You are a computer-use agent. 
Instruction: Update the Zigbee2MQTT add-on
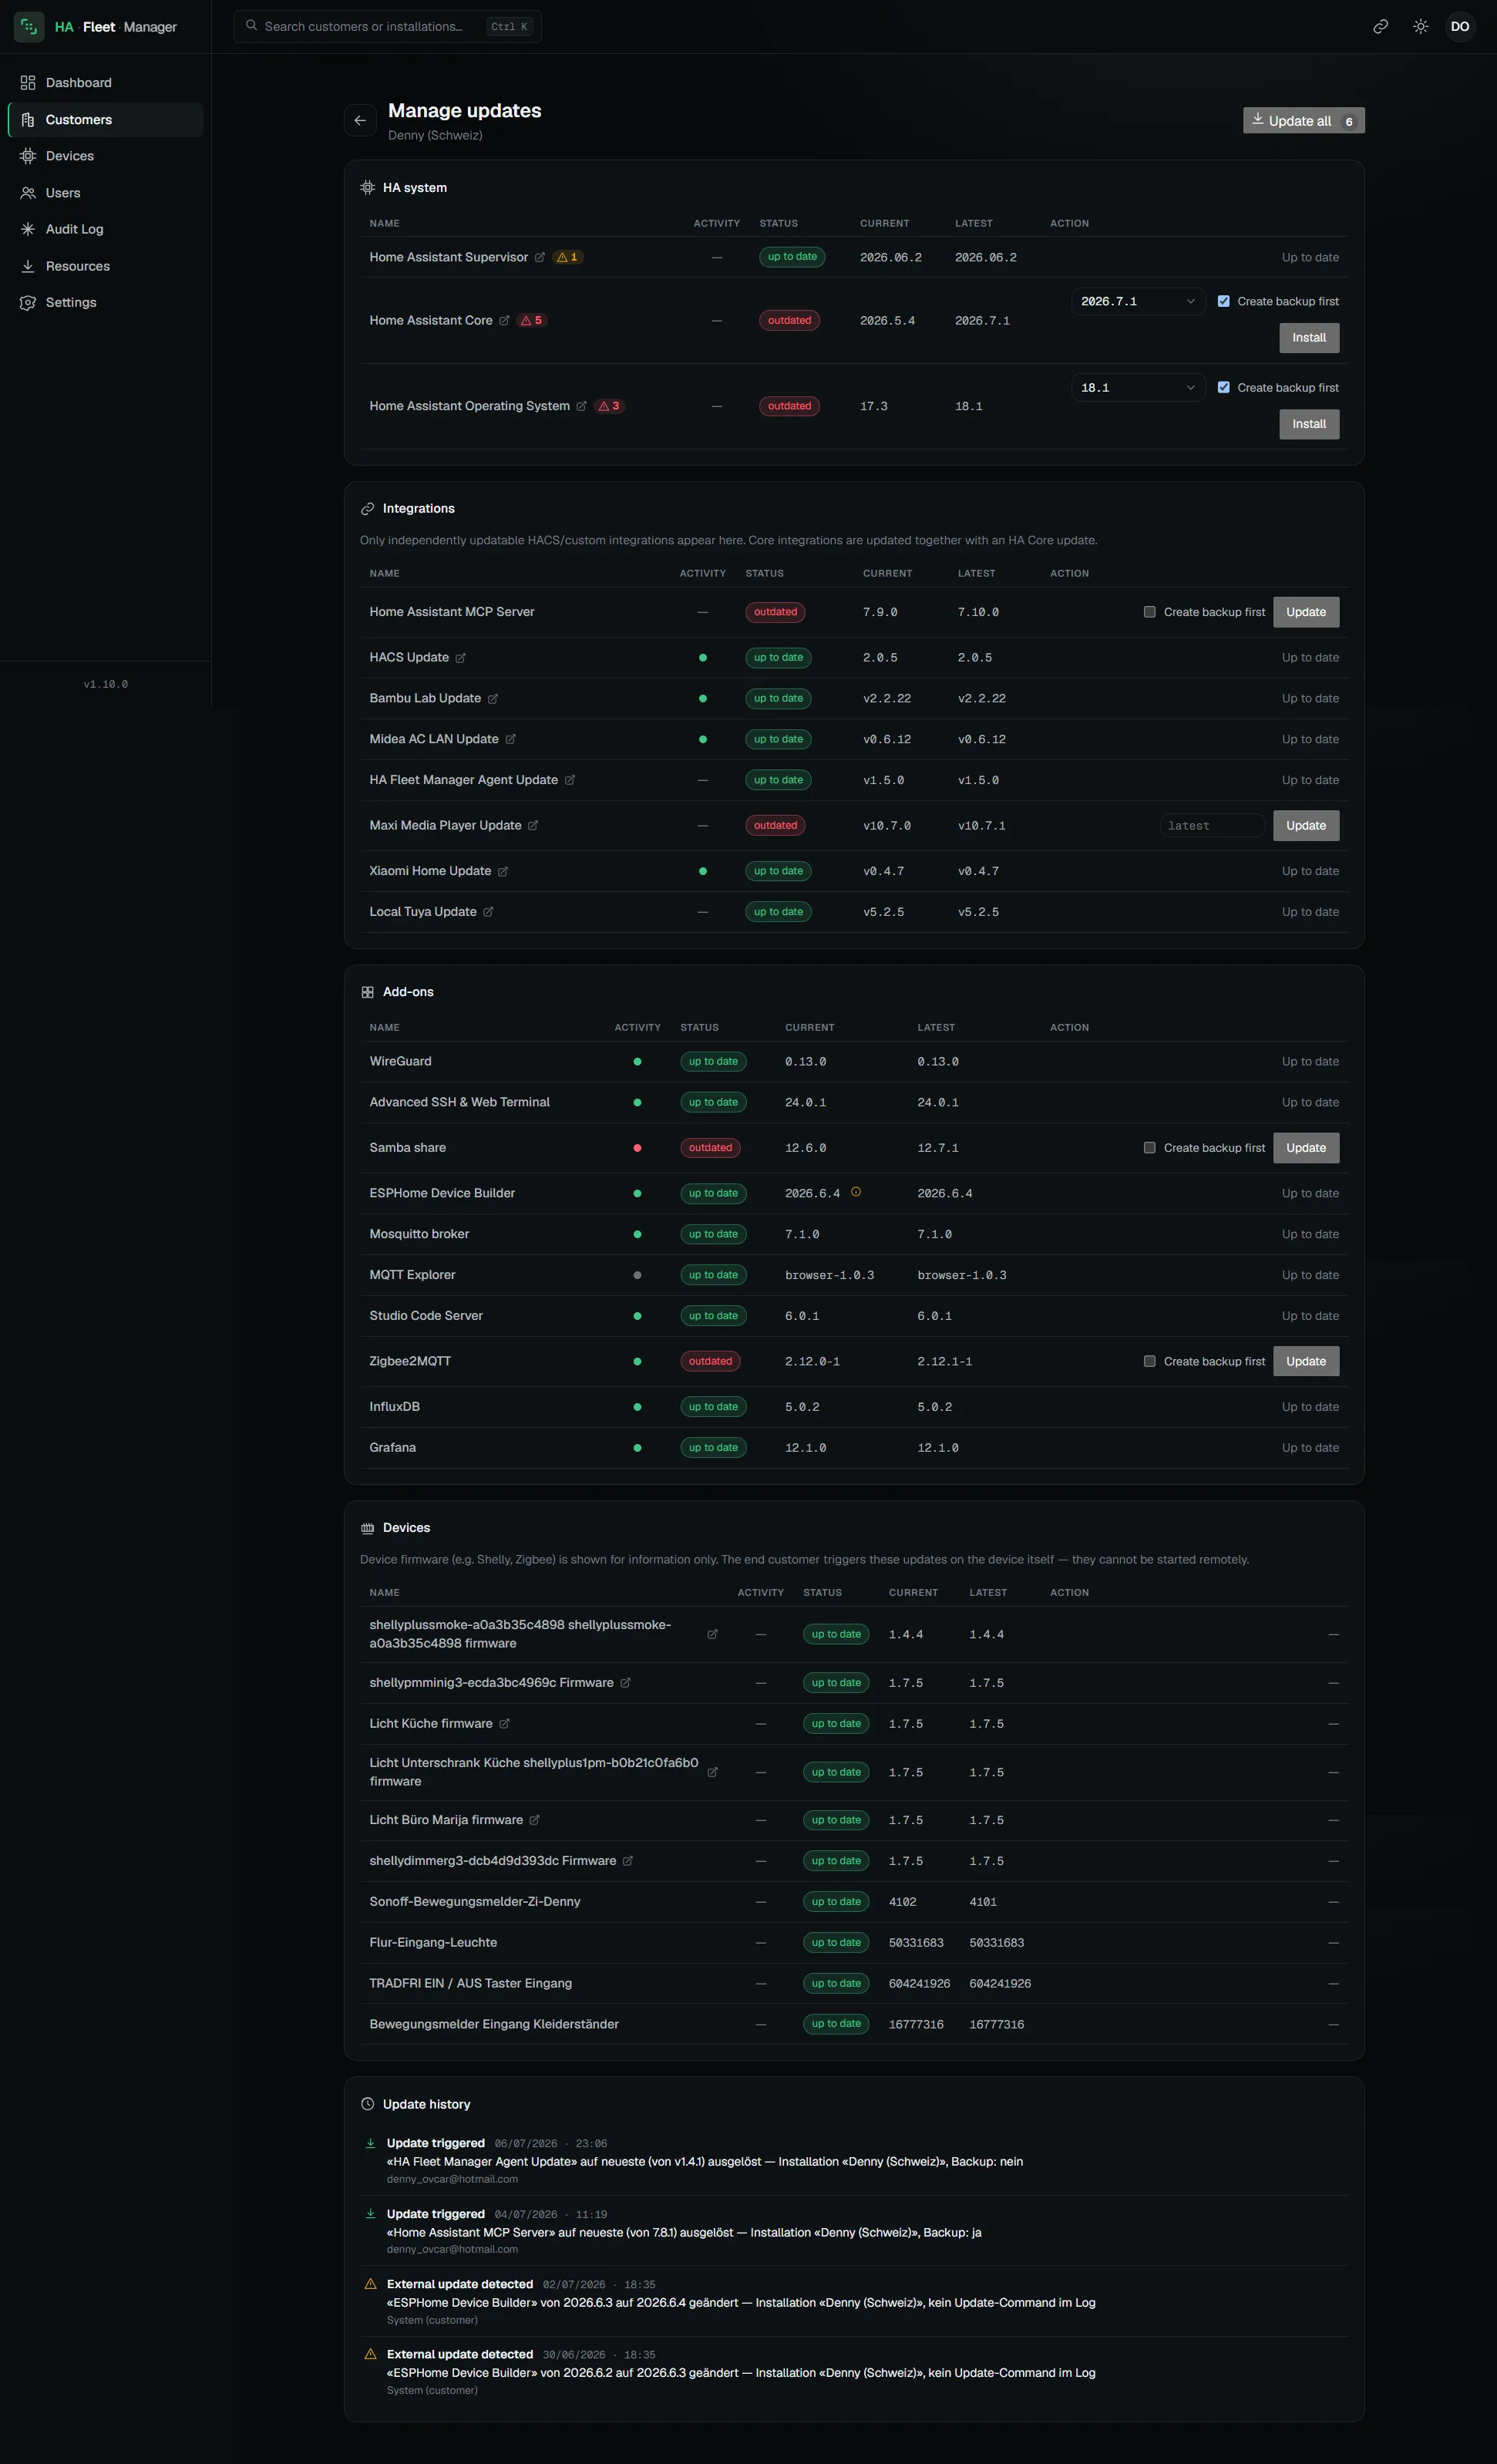click(x=1306, y=1361)
